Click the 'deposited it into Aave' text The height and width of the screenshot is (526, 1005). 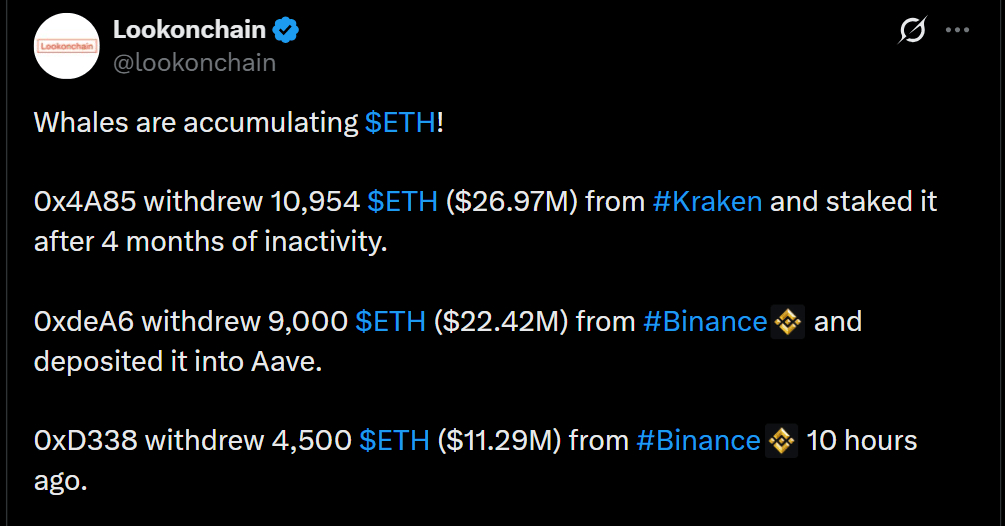(178, 361)
